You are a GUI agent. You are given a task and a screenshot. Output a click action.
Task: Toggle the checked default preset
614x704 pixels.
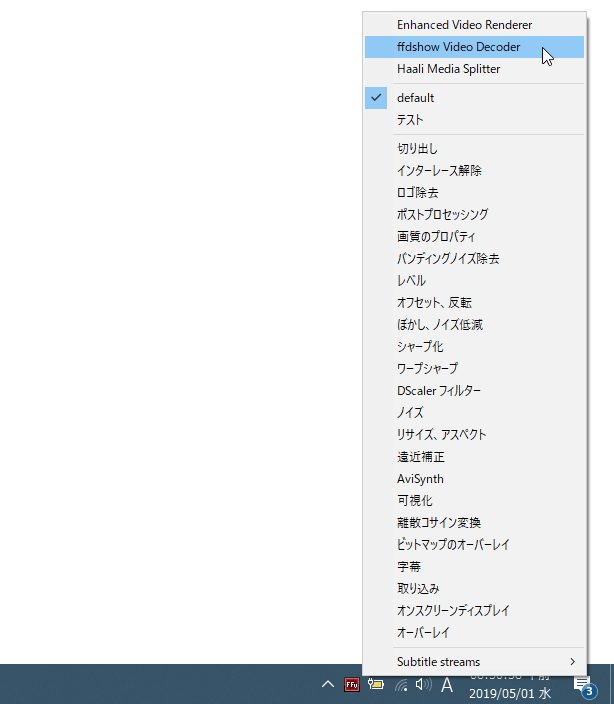(474, 98)
